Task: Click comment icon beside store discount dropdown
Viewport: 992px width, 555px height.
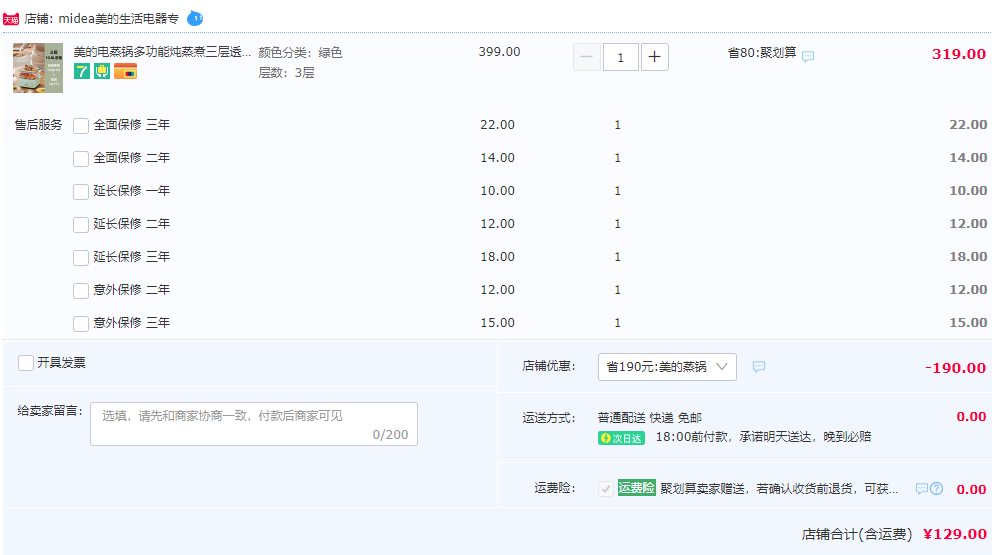Action: (x=759, y=366)
